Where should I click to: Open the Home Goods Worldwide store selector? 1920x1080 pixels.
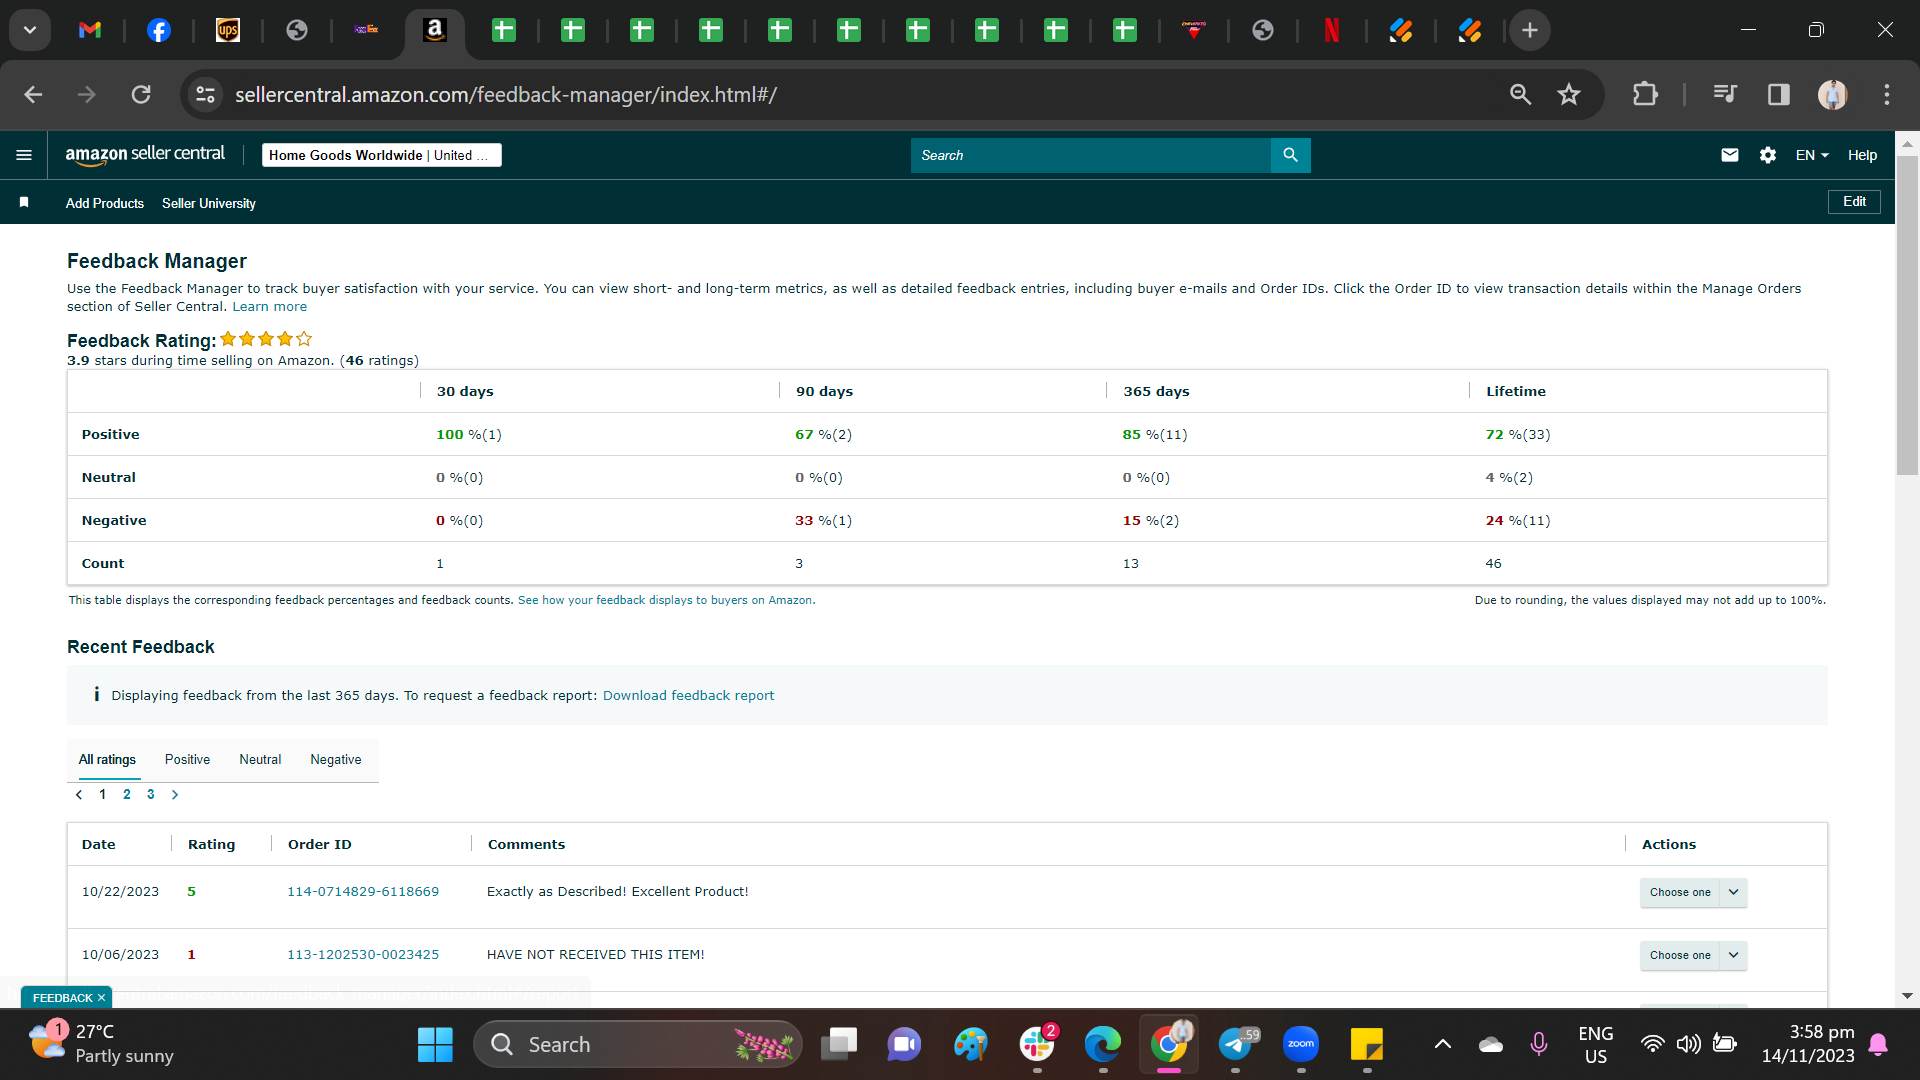click(x=381, y=155)
